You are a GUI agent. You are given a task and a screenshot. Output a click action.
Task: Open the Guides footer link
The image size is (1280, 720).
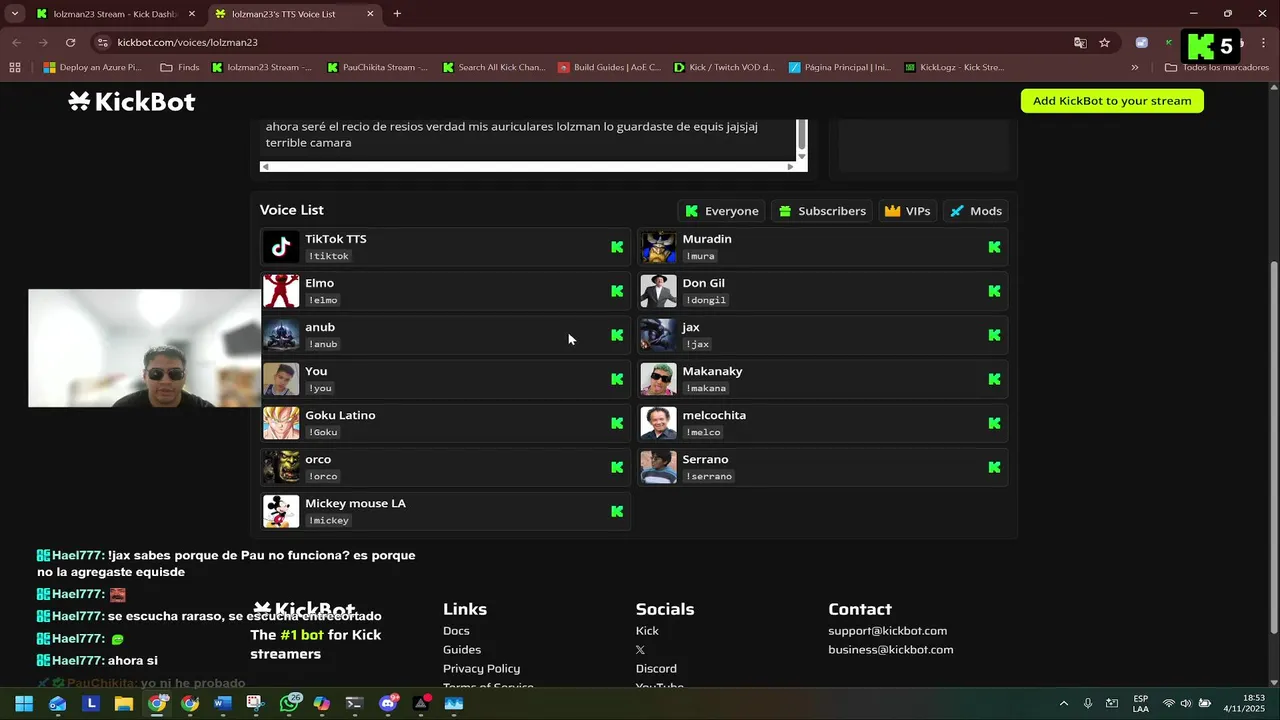(x=462, y=650)
